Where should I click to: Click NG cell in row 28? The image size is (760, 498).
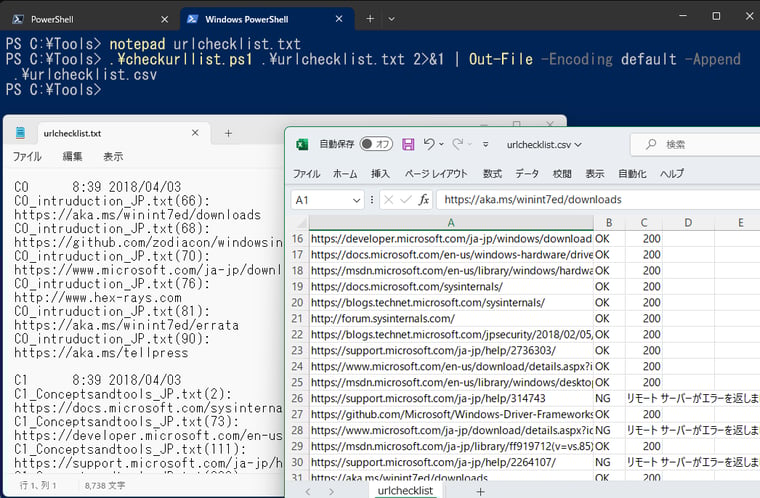pos(609,430)
